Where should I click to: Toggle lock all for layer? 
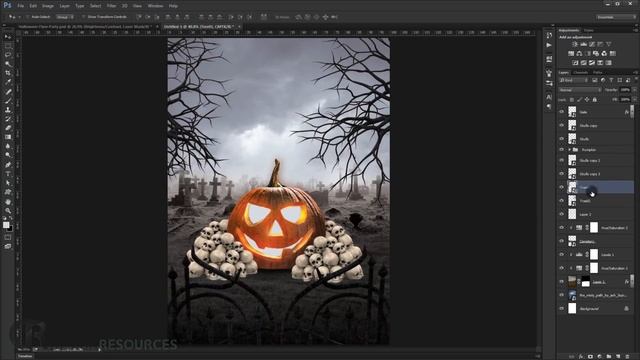[x=595, y=100]
